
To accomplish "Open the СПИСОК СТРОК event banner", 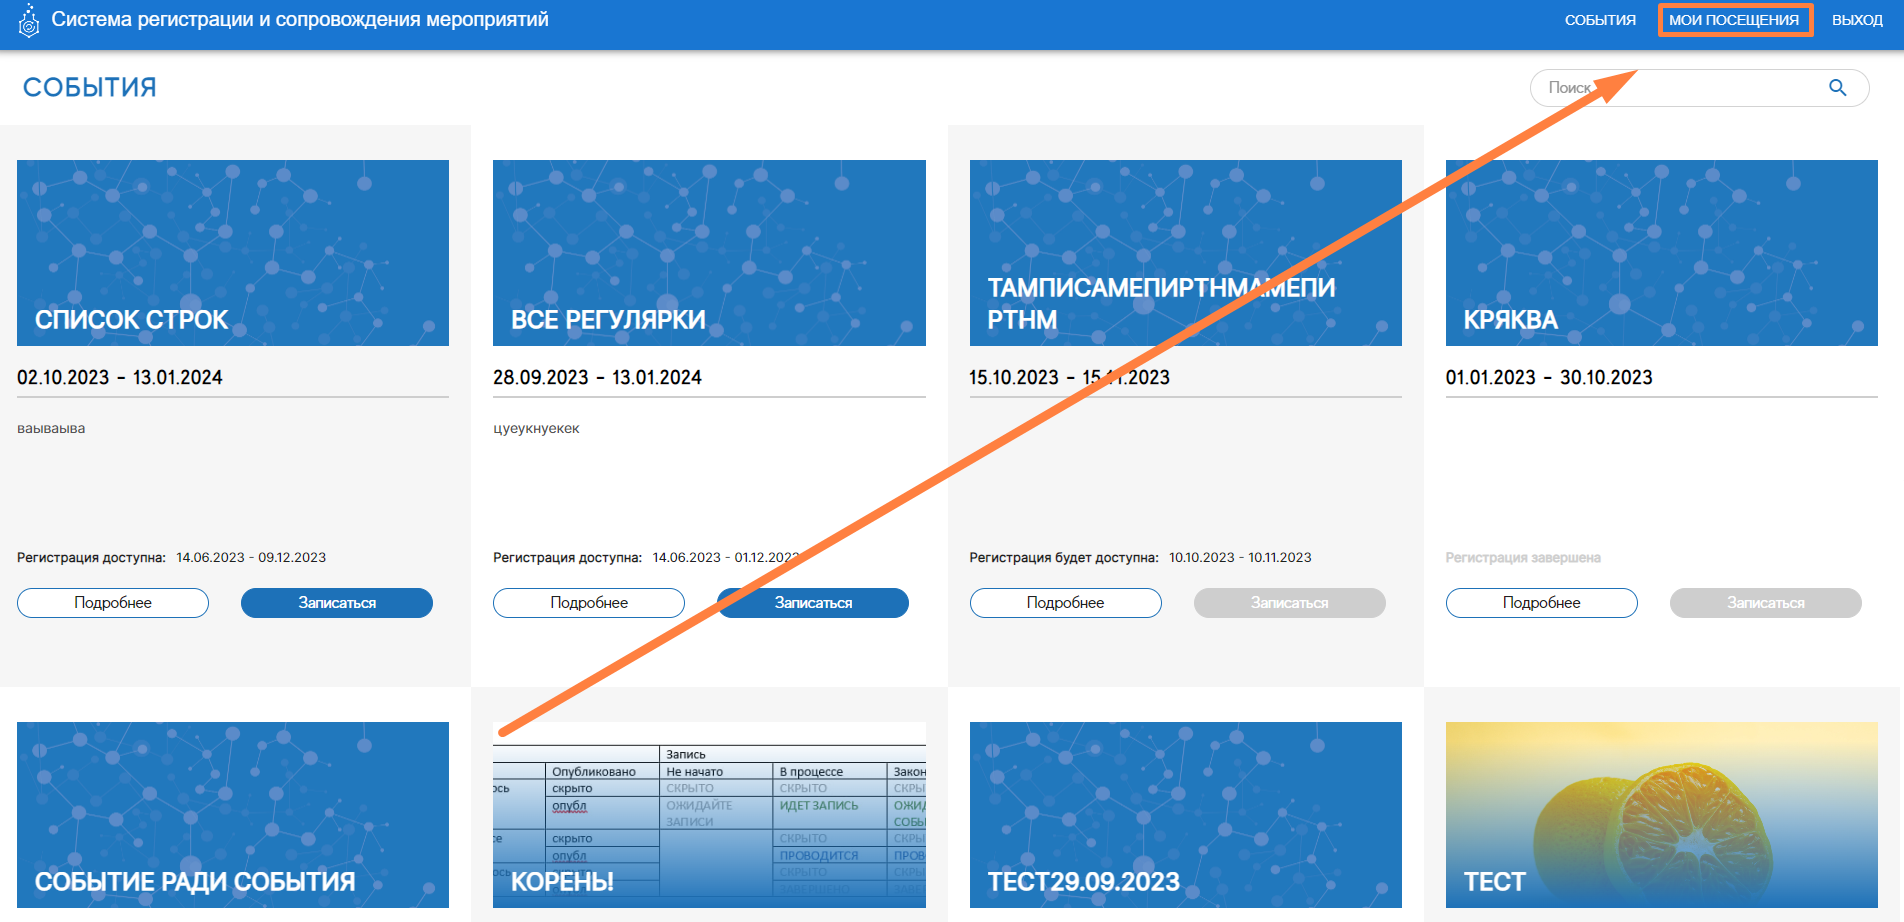I will click(x=233, y=253).
